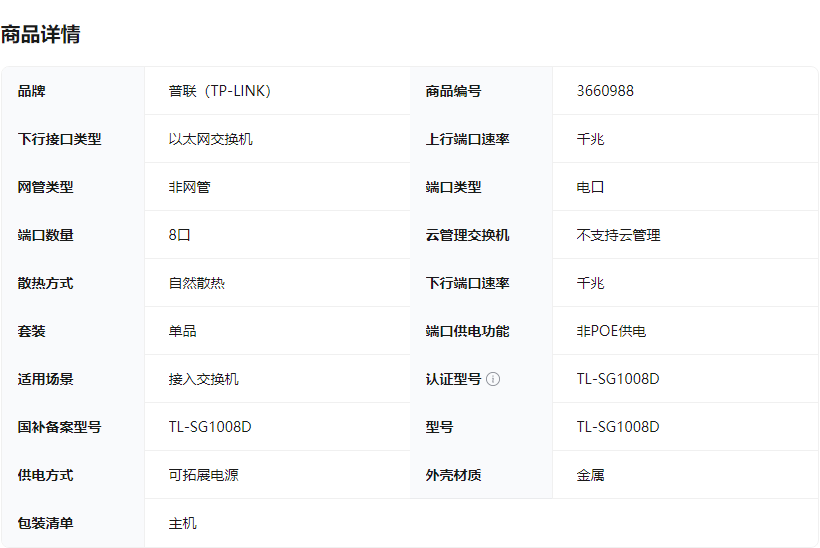Click brand value 普联（TP-LINK）
This screenshot has height=548, width=820.
(x=220, y=91)
